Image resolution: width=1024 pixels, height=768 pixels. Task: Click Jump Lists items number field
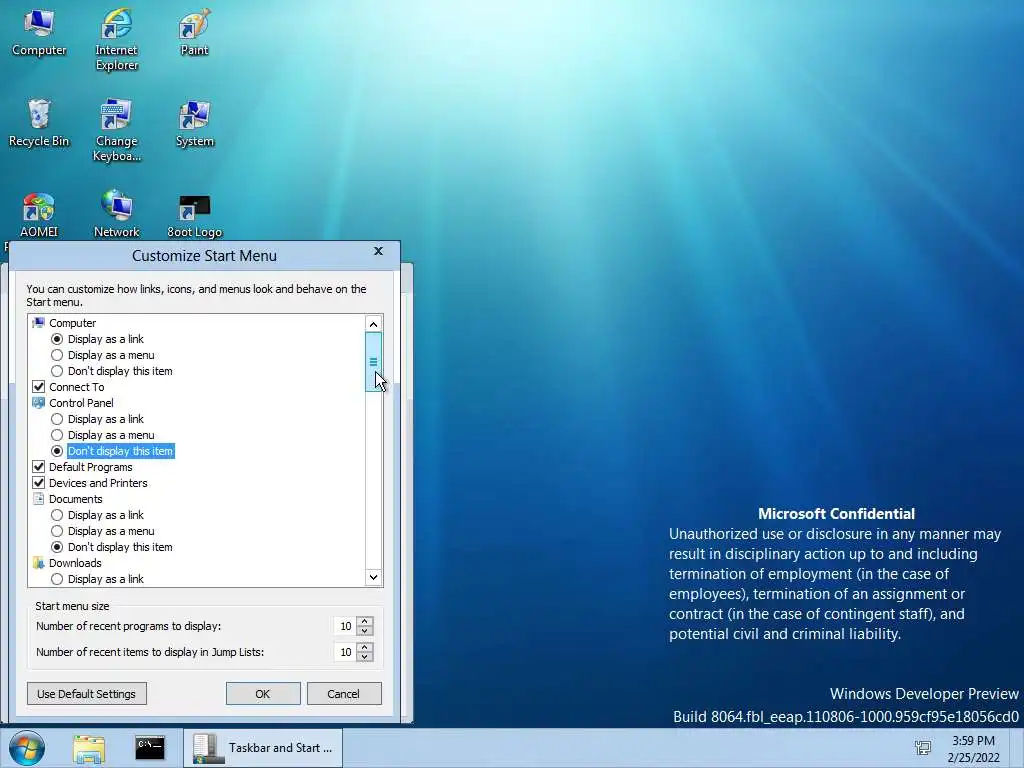(x=344, y=652)
